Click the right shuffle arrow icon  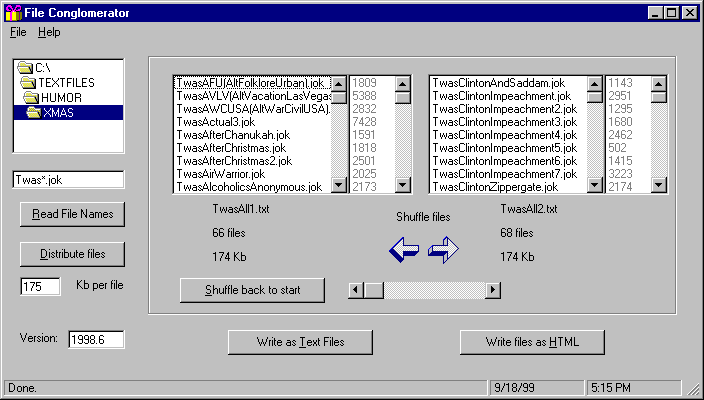443,249
